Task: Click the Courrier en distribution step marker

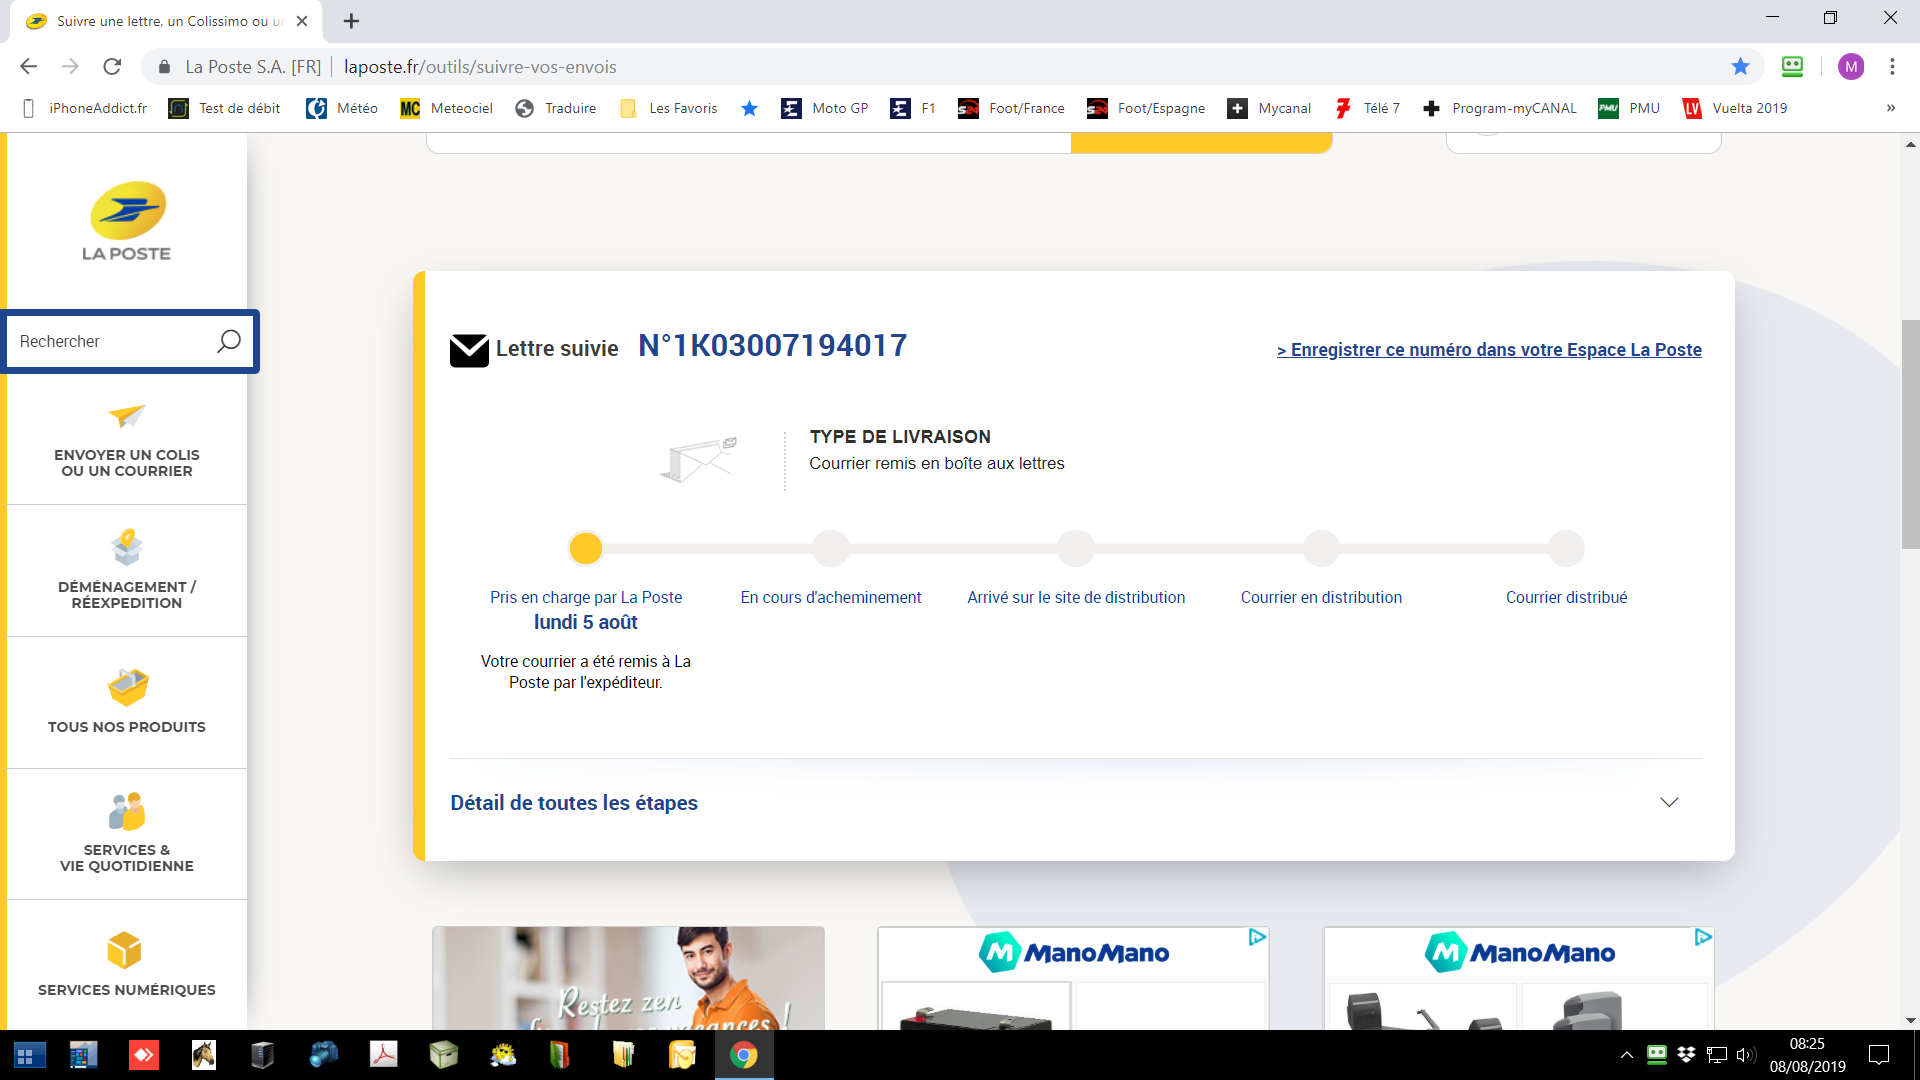Action: coord(1321,548)
